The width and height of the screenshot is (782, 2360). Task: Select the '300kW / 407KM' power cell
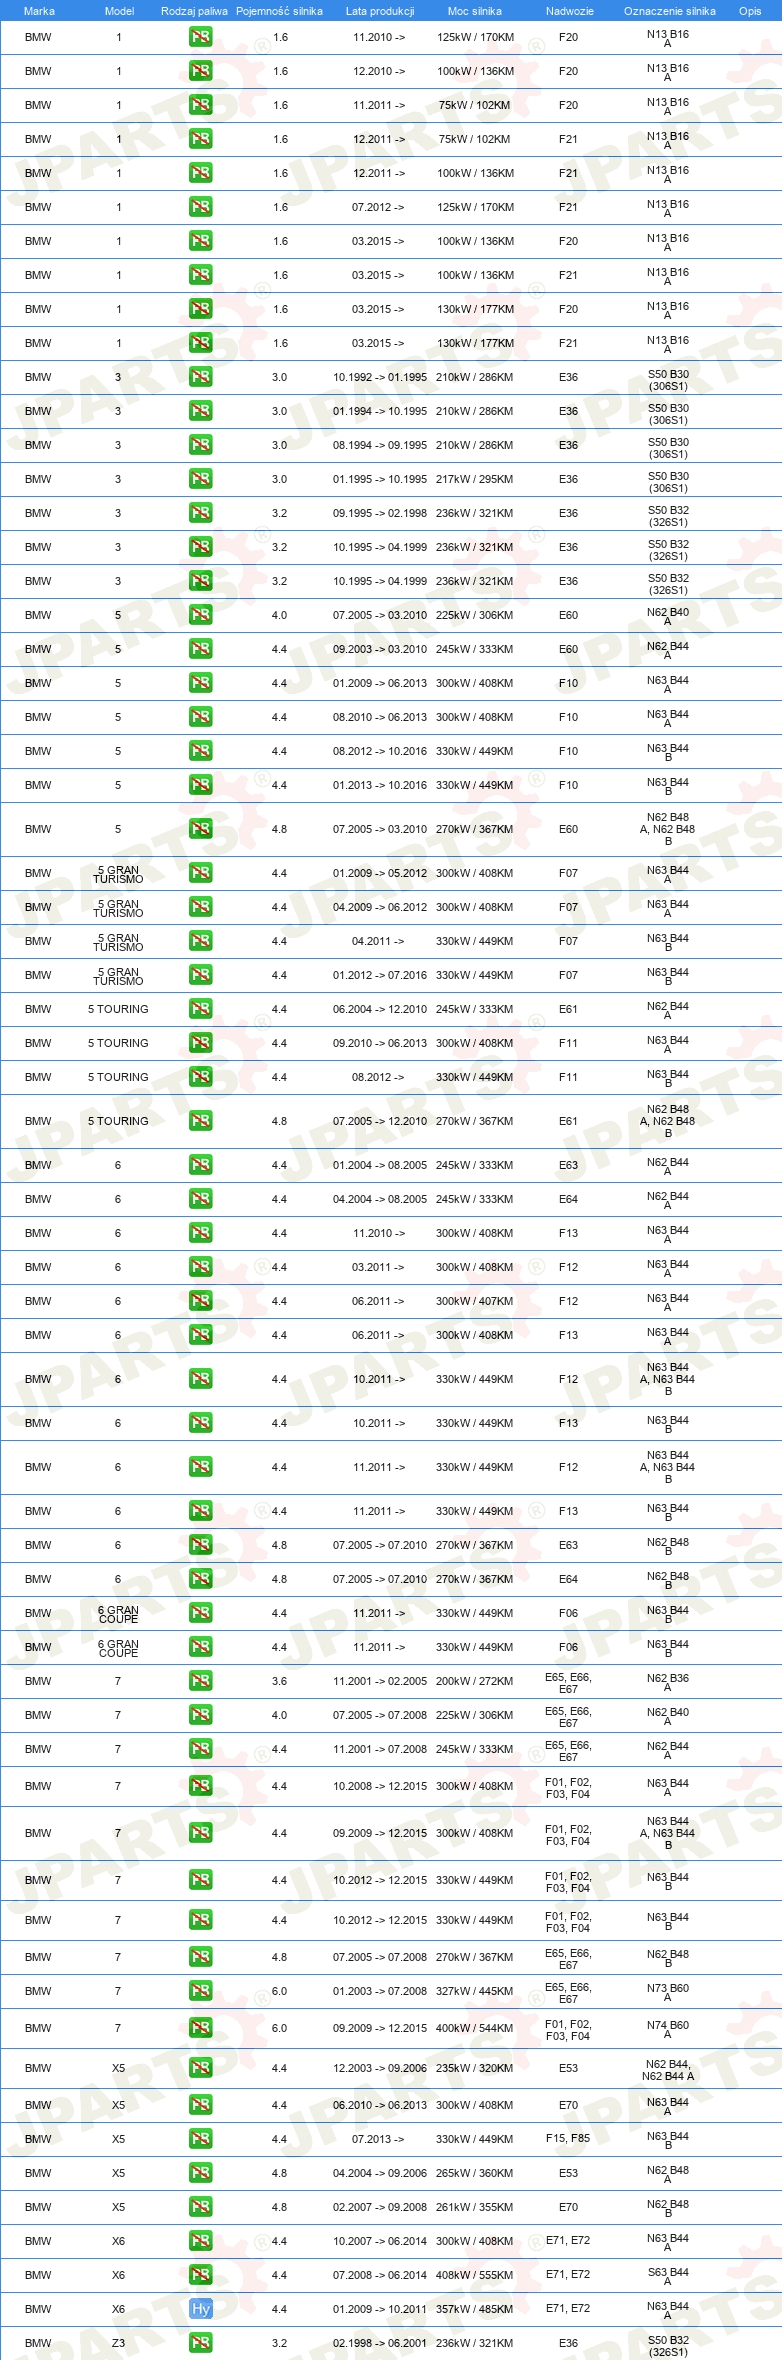pos(475,1301)
